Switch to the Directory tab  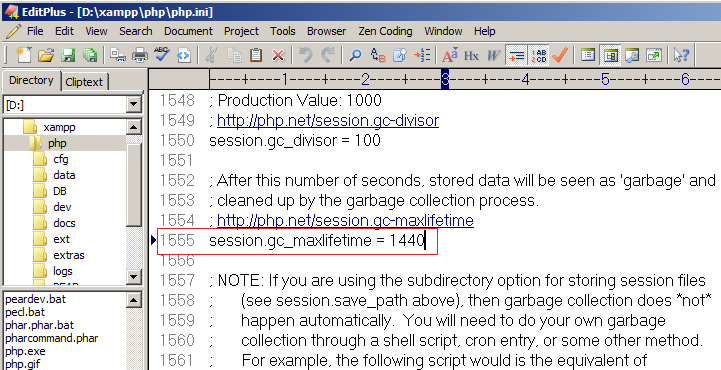tap(31, 80)
